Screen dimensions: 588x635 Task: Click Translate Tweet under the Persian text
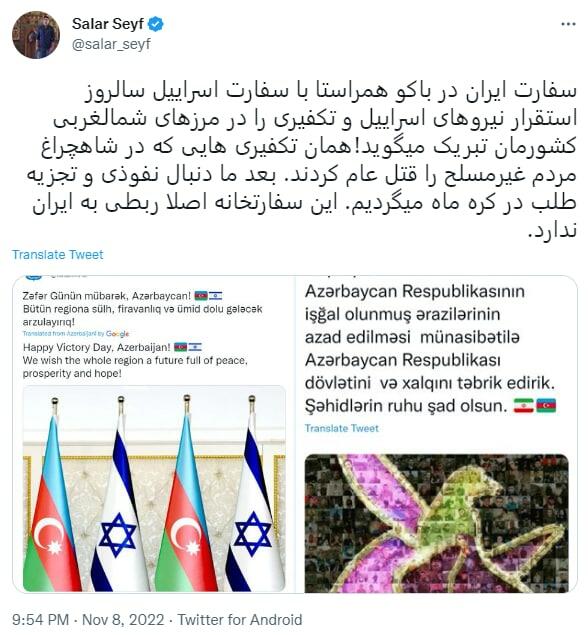[x=58, y=255]
